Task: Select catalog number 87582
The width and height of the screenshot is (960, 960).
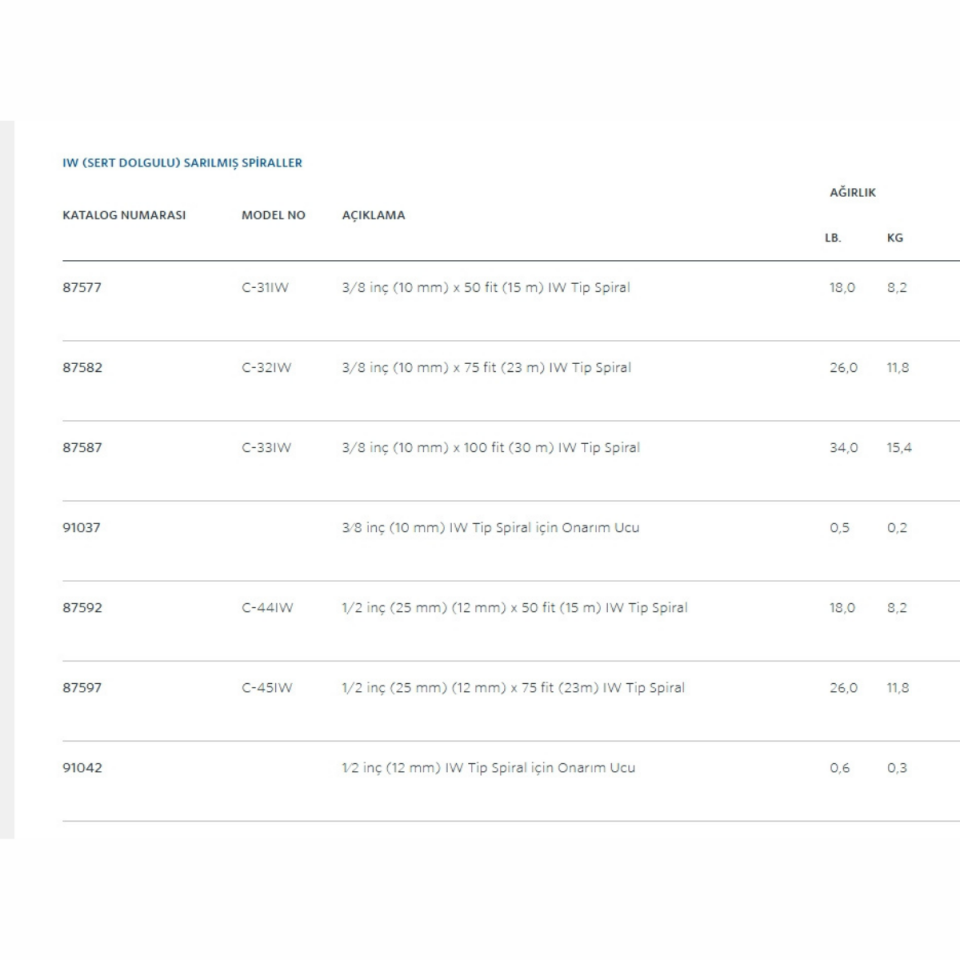Action: 82,368
